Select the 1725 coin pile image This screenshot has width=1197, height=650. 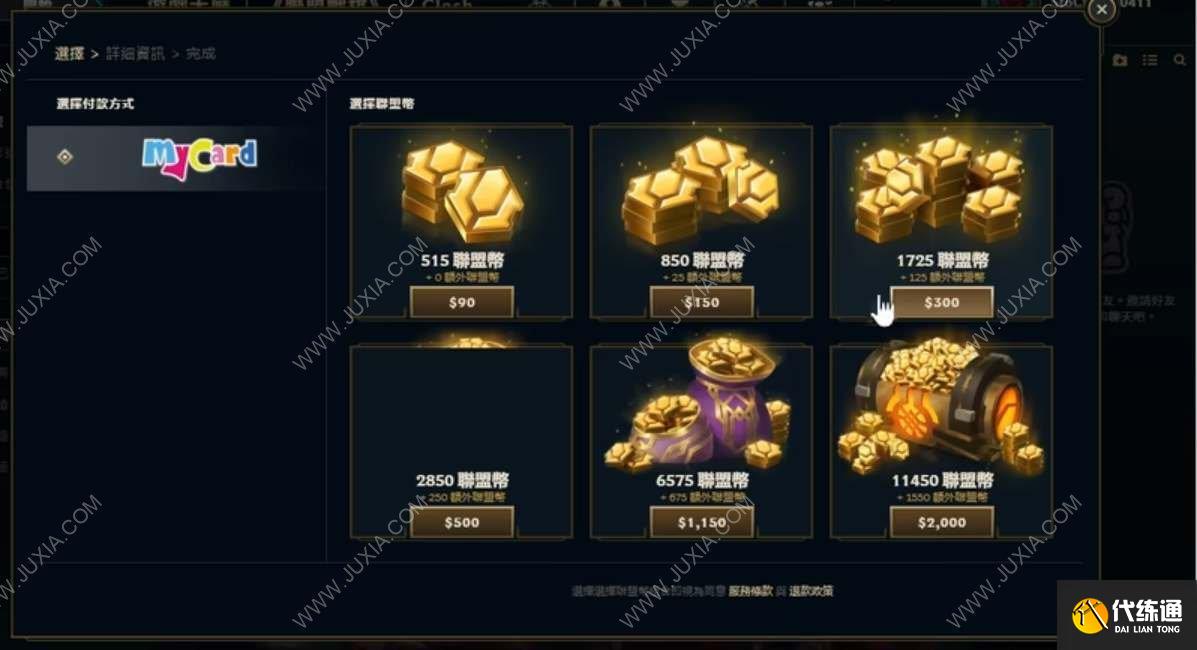tap(939, 189)
